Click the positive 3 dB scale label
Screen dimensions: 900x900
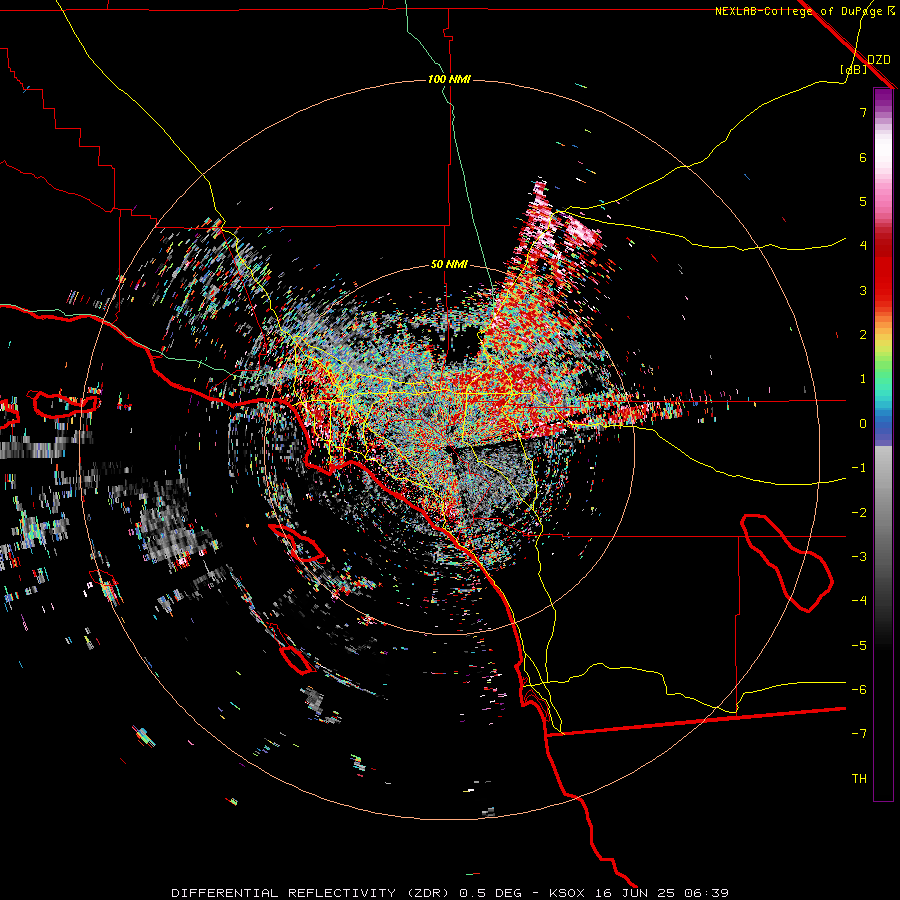[x=863, y=290]
